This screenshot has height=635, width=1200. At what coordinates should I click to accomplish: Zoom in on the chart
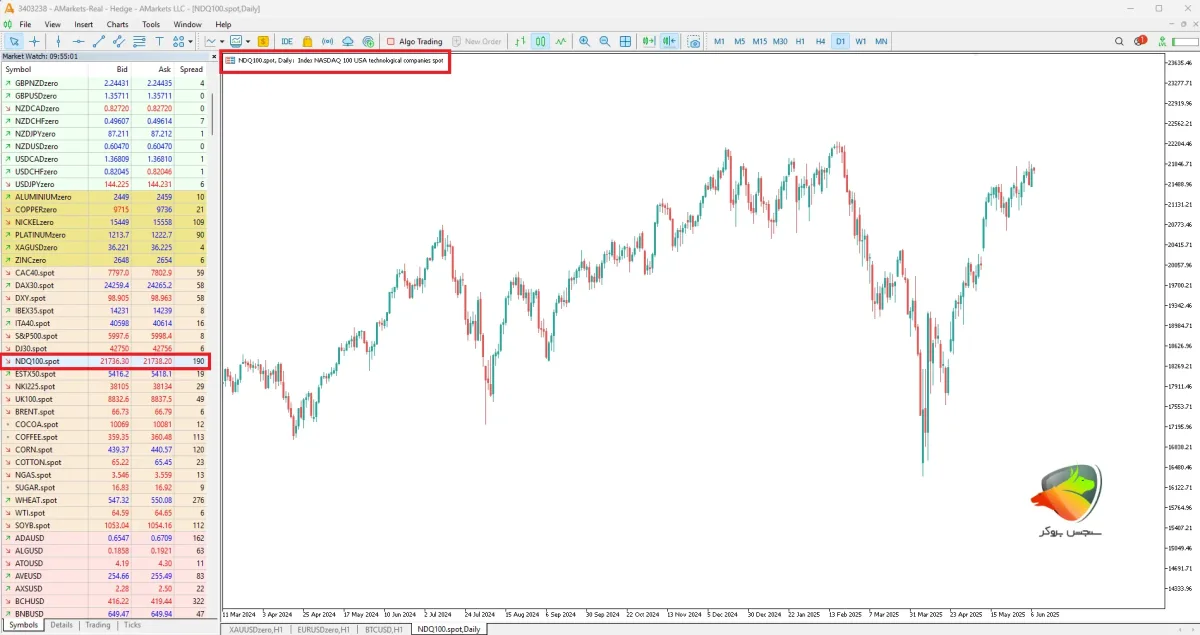coord(584,41)
